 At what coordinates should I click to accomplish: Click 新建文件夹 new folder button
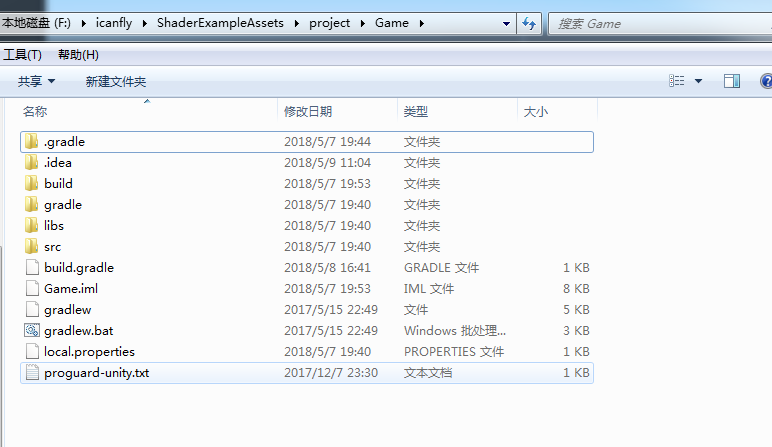(116, 81)
